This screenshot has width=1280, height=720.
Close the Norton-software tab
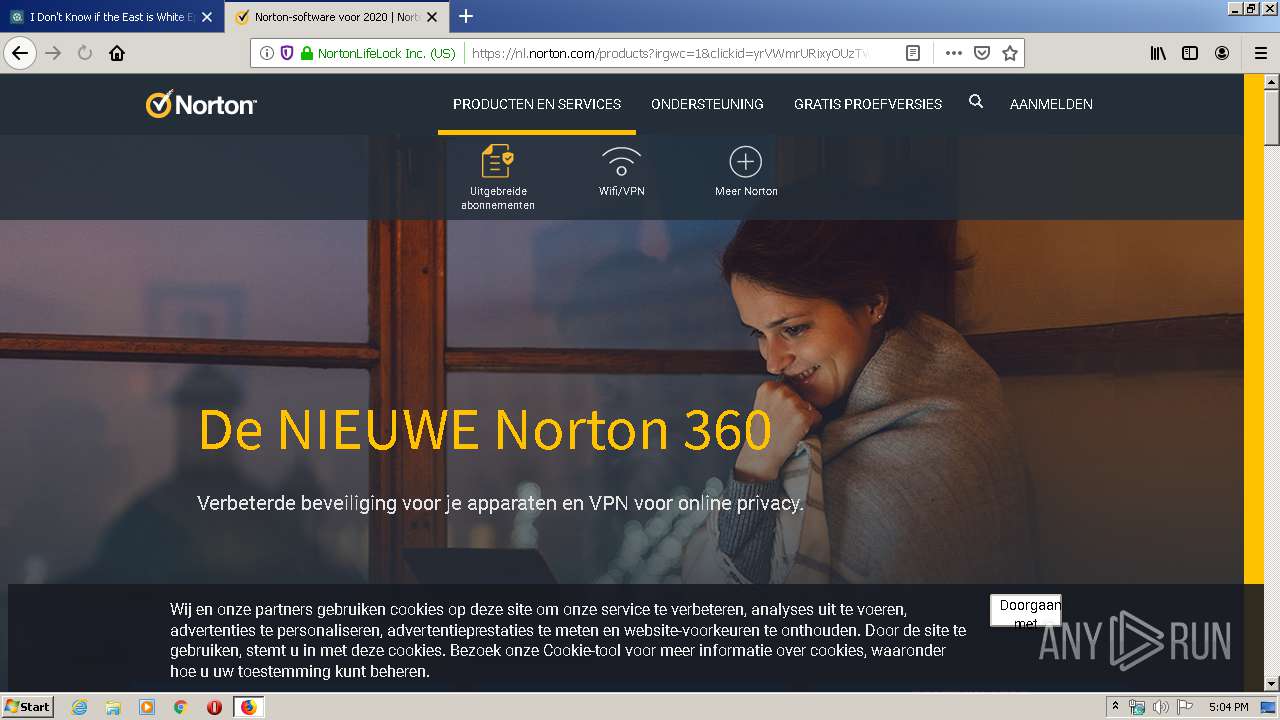pyautogui.click(x=432, y=17)
